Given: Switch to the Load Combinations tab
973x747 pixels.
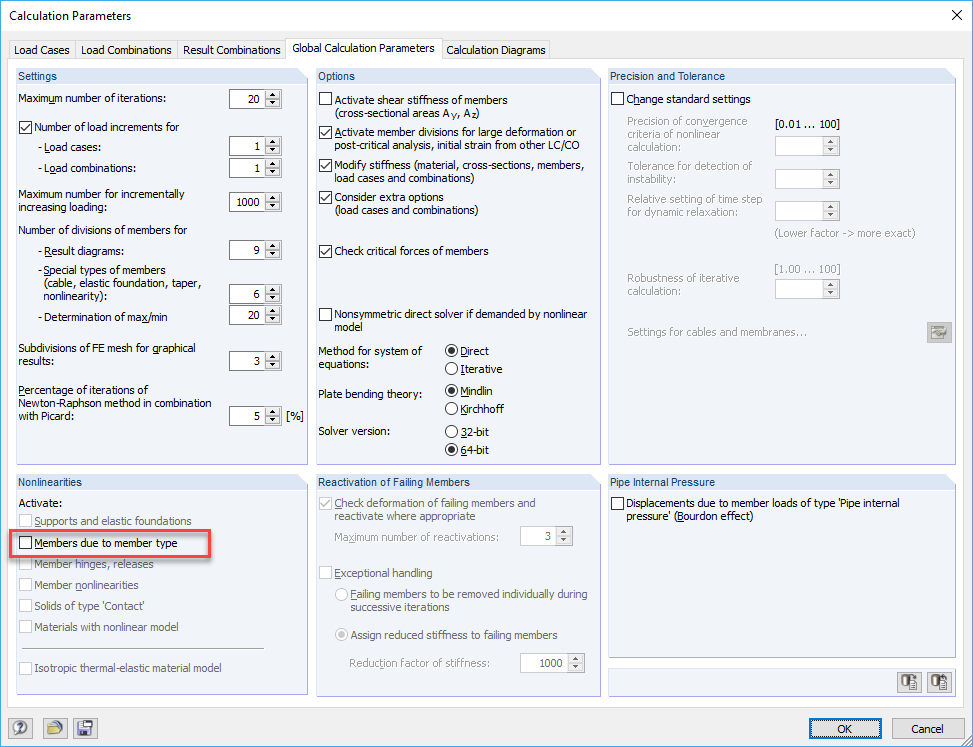Looking at the screenshot, I should pos(126,49).
